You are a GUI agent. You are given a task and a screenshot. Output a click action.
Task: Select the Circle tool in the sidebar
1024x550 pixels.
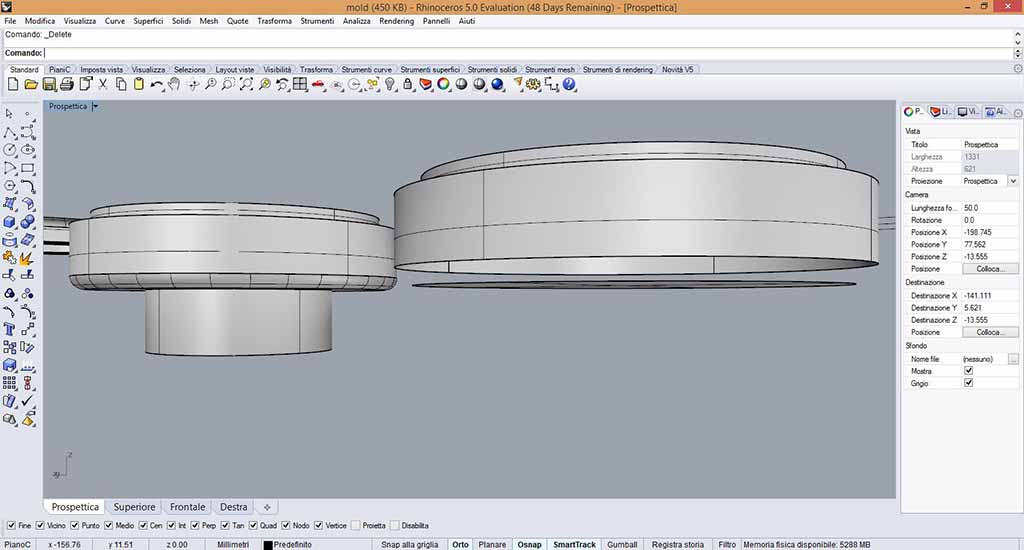pyautogui.click(x=10, y=150)
